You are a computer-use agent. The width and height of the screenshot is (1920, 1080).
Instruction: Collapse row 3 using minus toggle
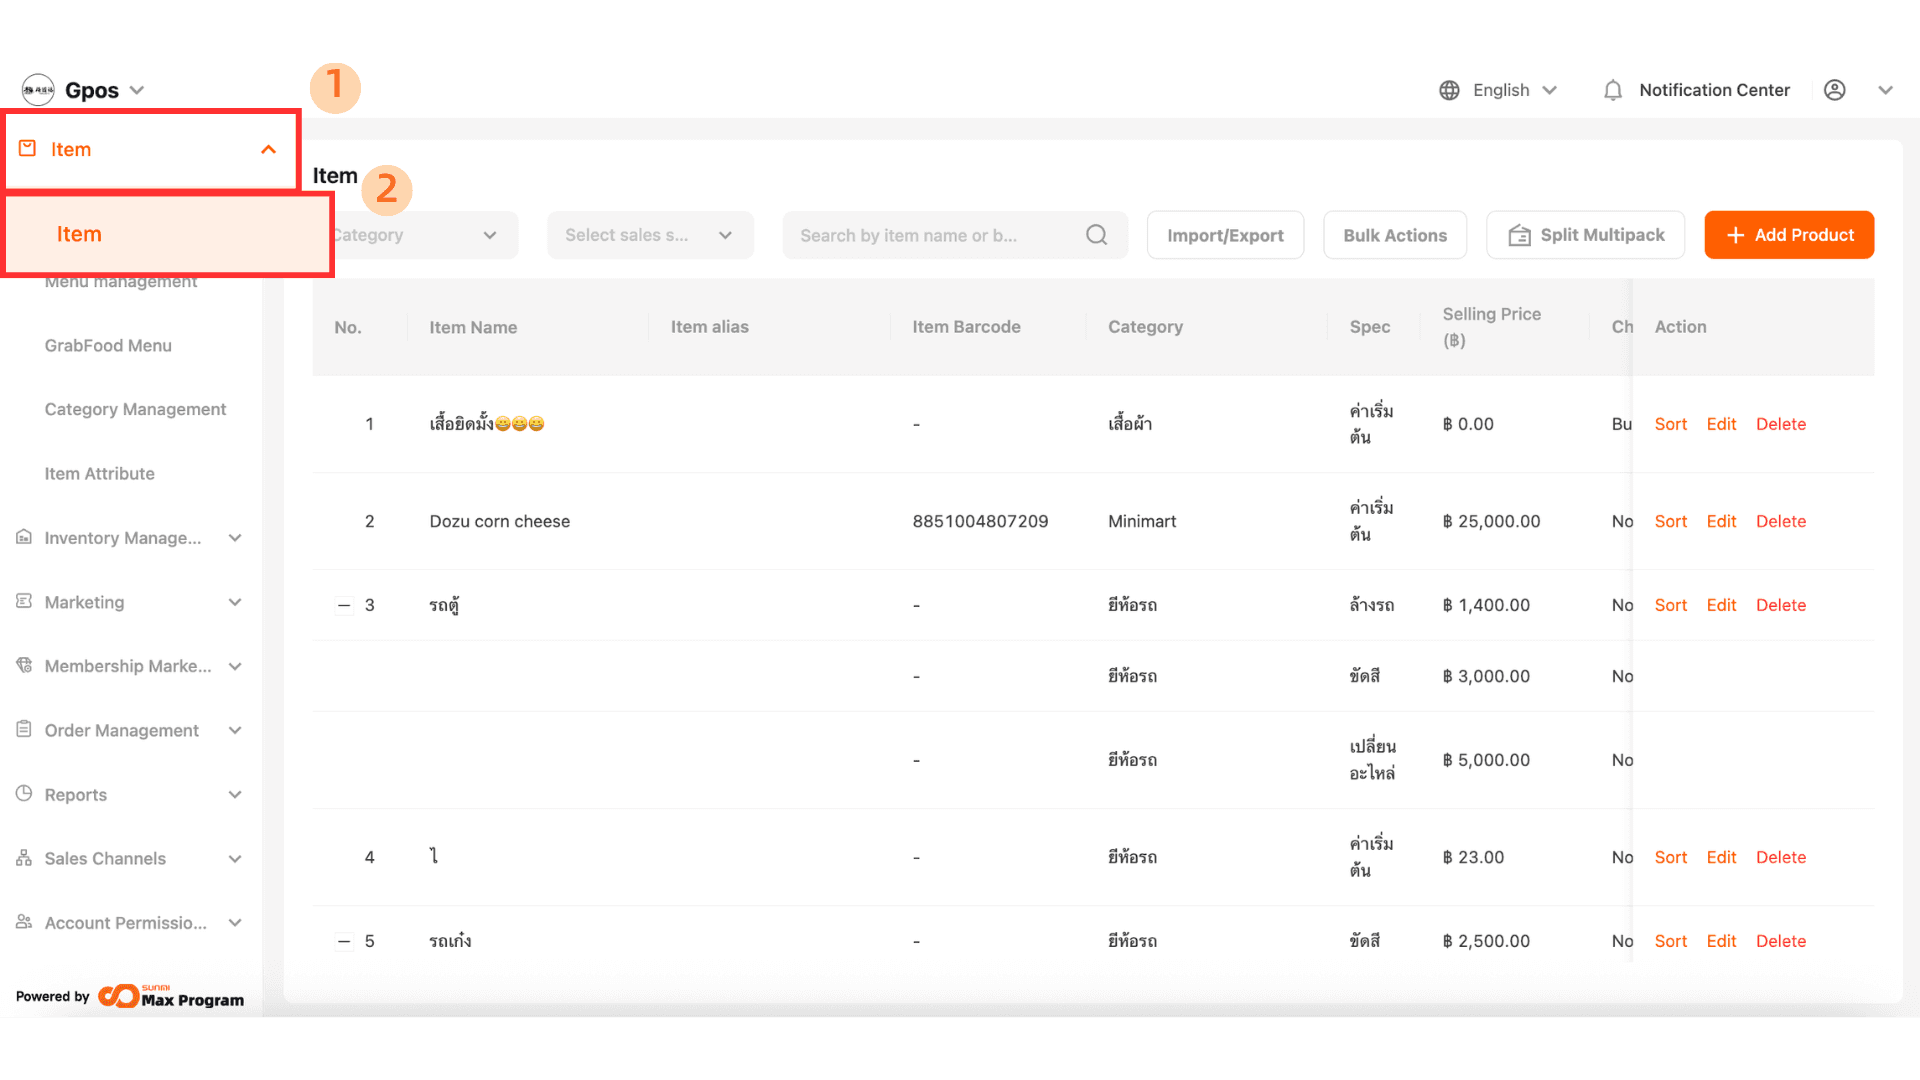344,605
